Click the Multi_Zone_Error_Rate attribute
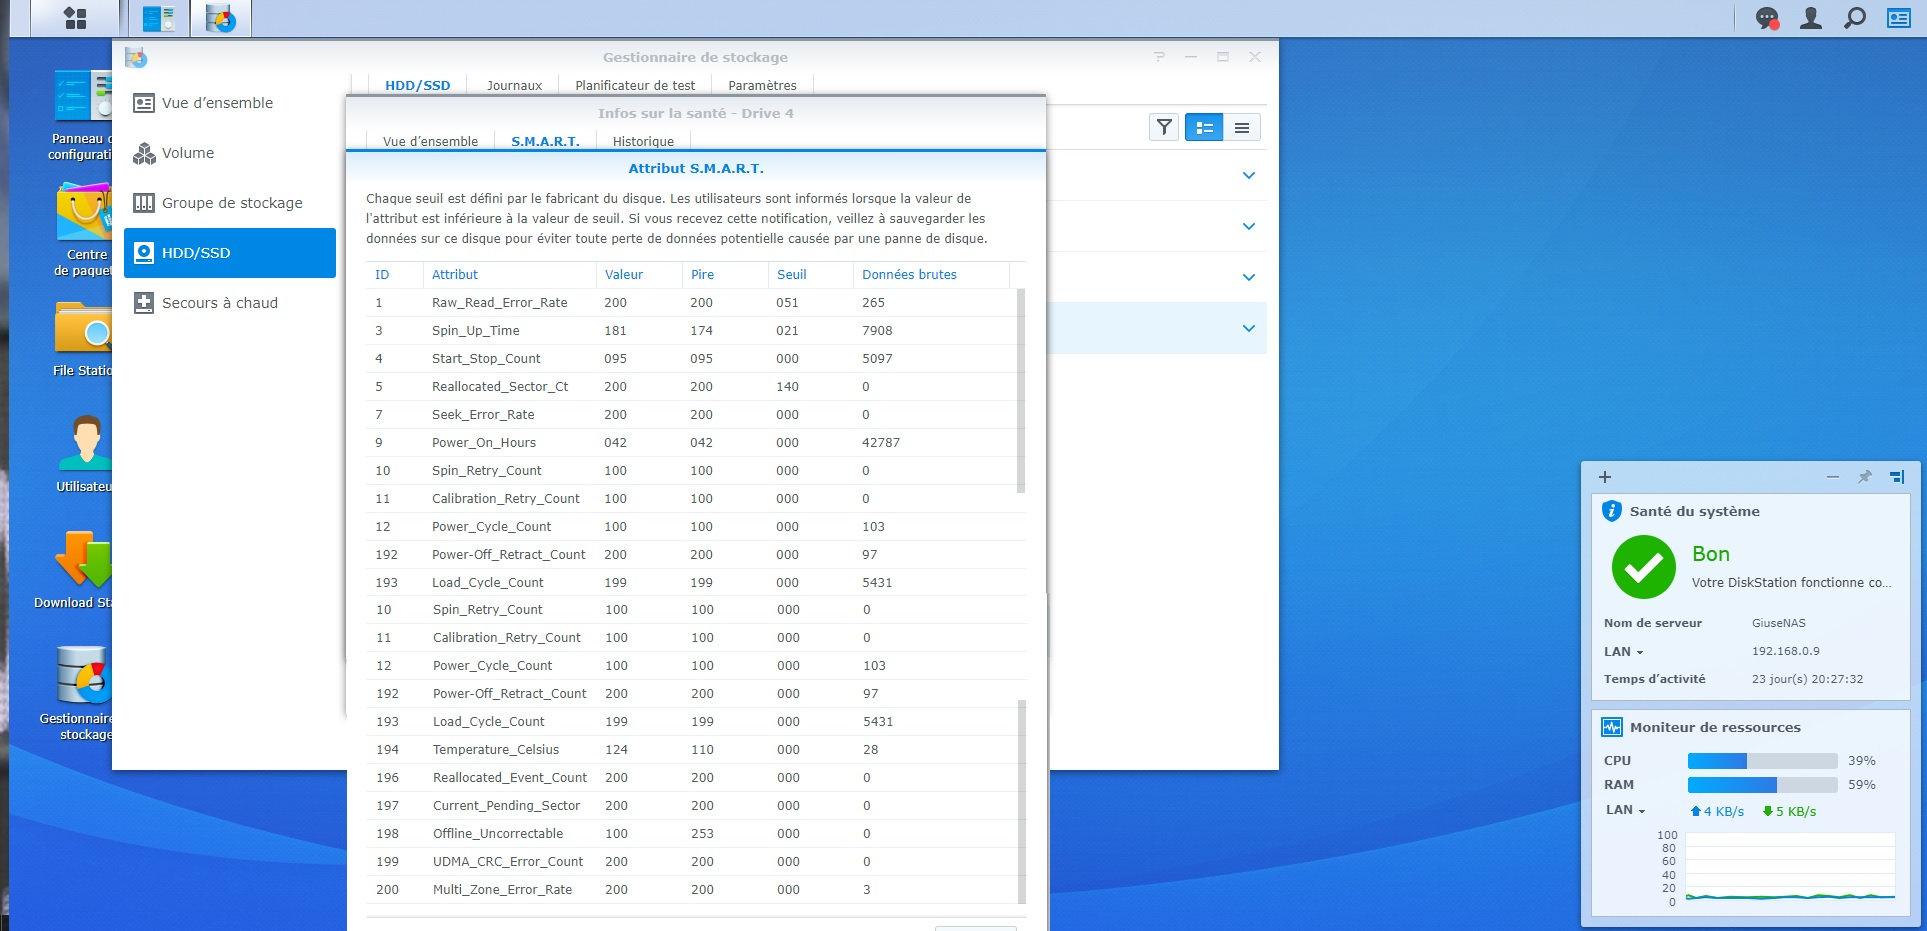1927x931 pixels. (x=503, y=890)
